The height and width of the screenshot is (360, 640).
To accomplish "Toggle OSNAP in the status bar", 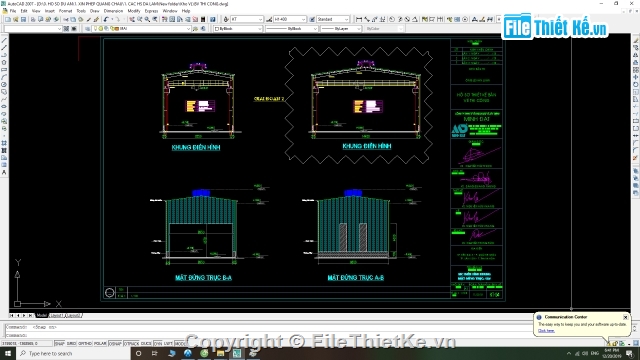I will point(115,343).
